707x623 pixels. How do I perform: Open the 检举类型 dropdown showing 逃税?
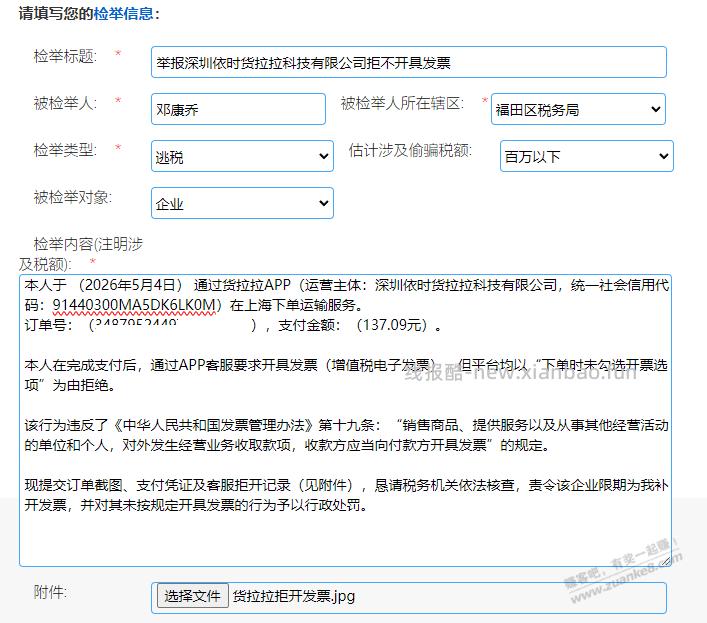coord(242,156)
